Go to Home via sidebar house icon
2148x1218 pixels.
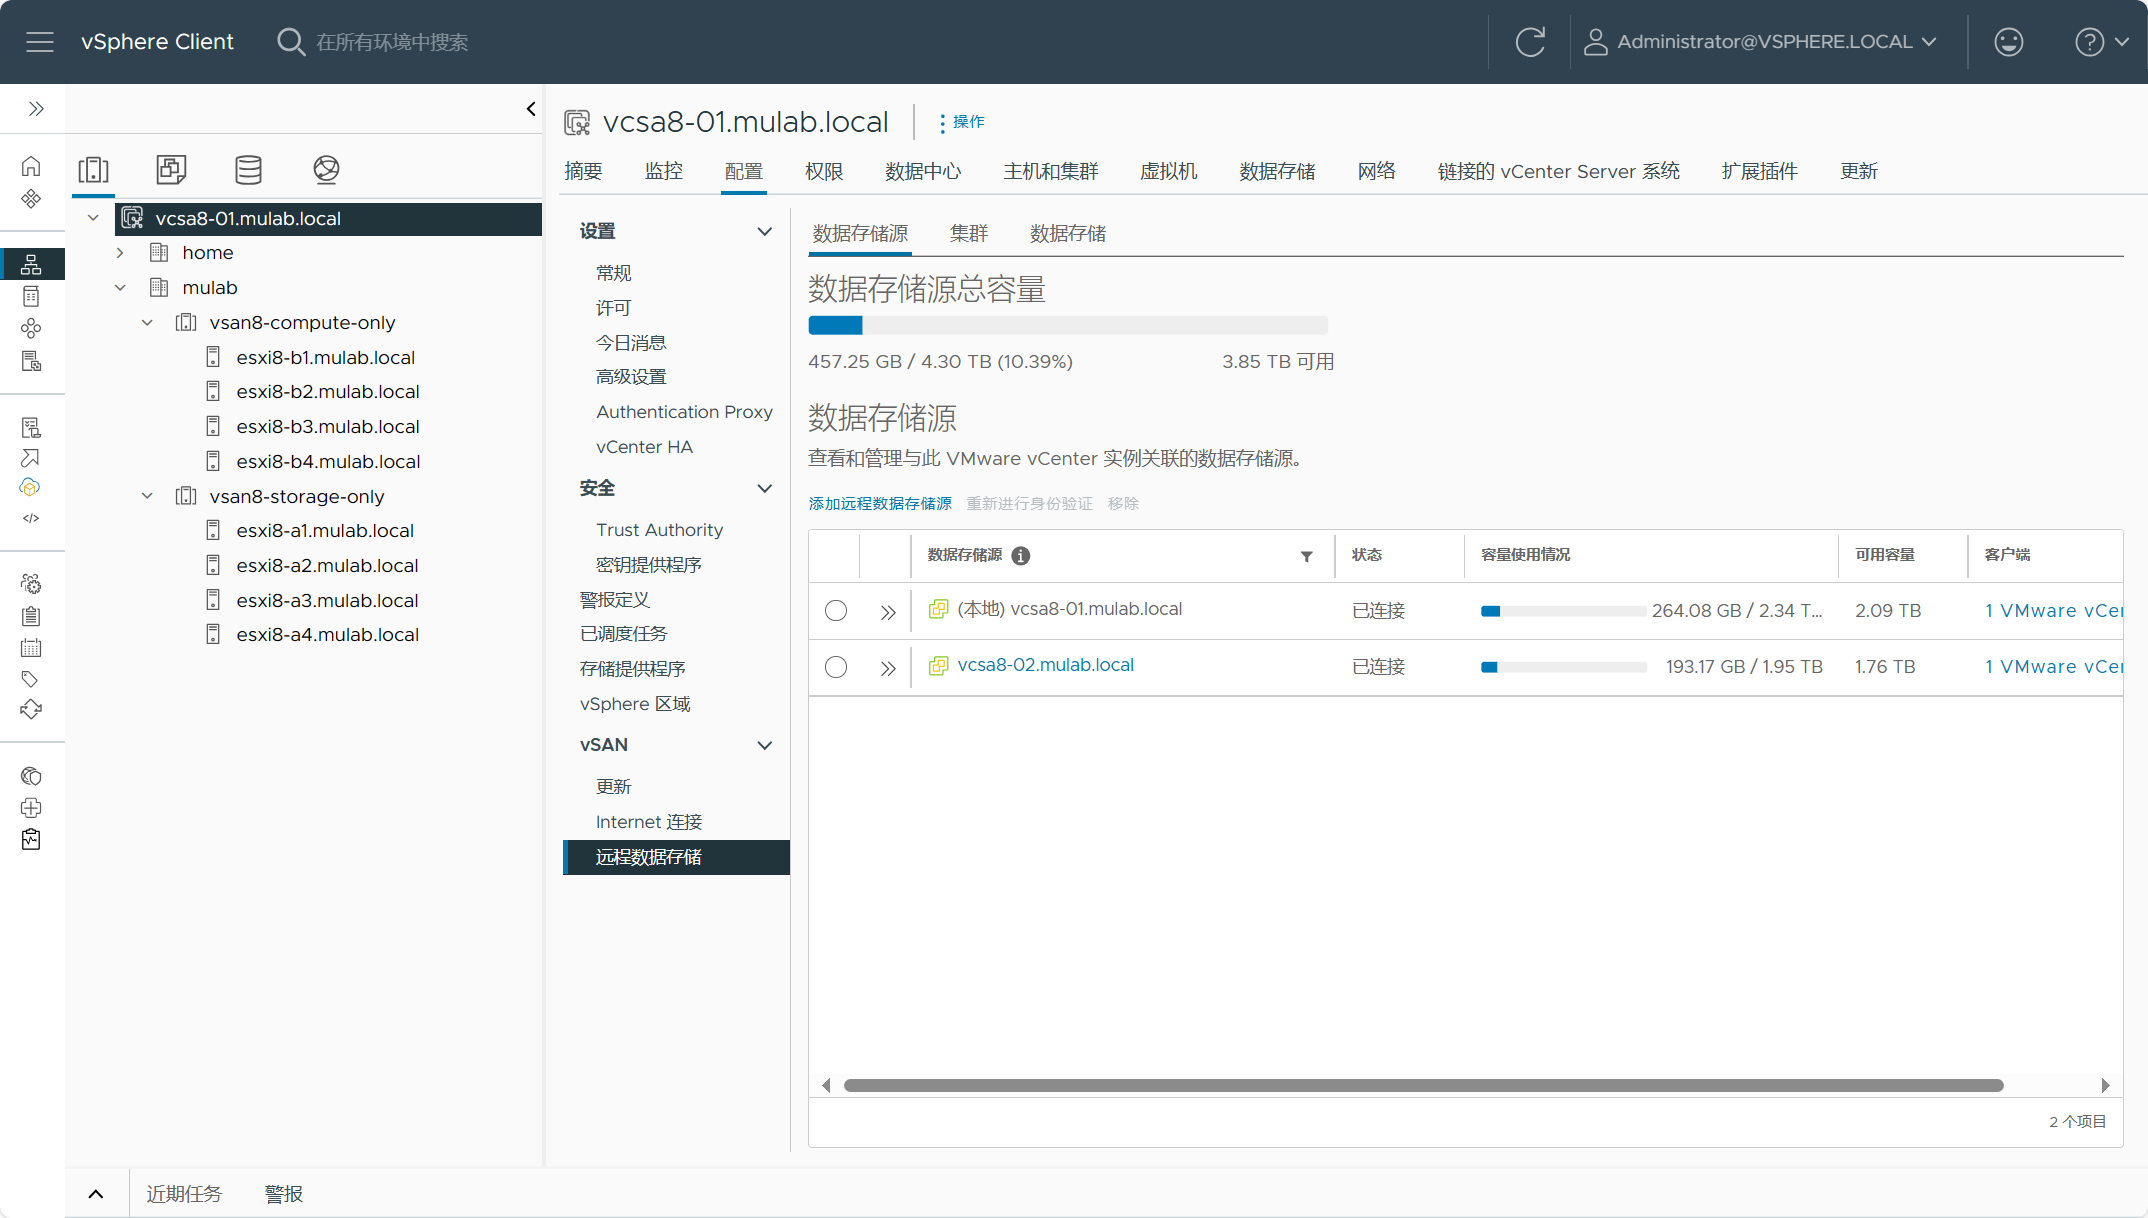coord(31,166)
